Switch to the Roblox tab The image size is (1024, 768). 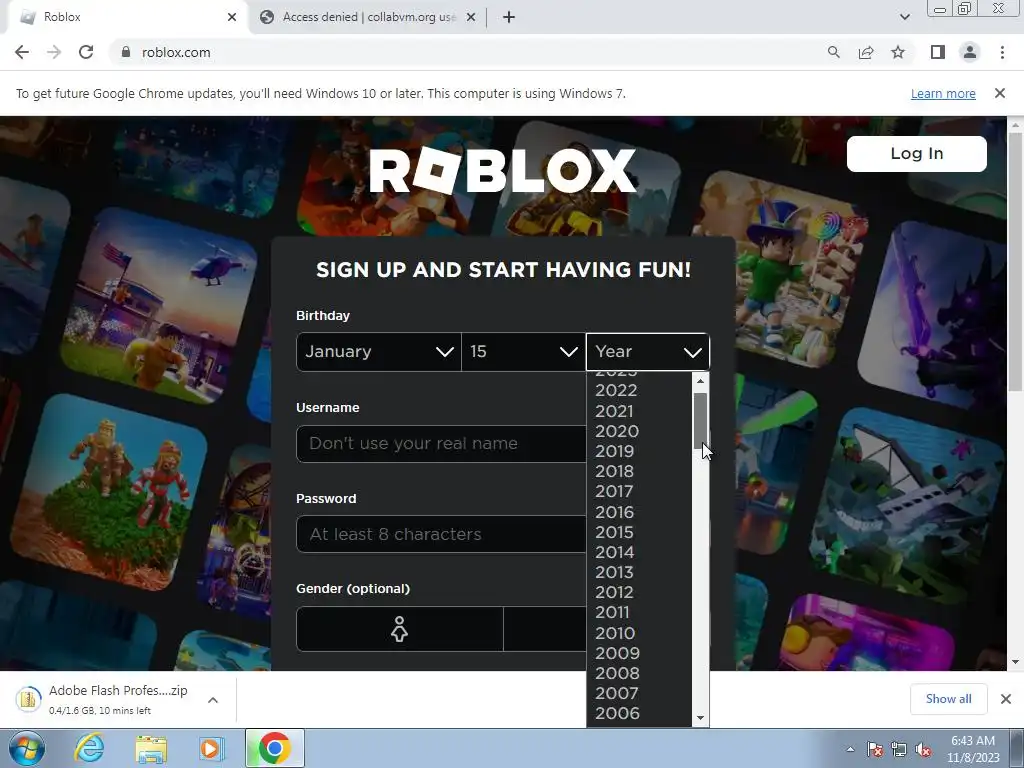point(124,17)
